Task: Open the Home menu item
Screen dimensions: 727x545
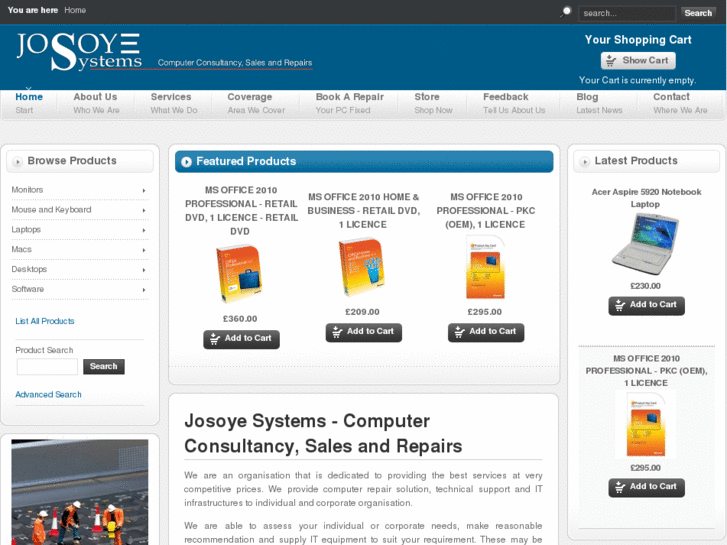Action: click(x=29, y=103)
